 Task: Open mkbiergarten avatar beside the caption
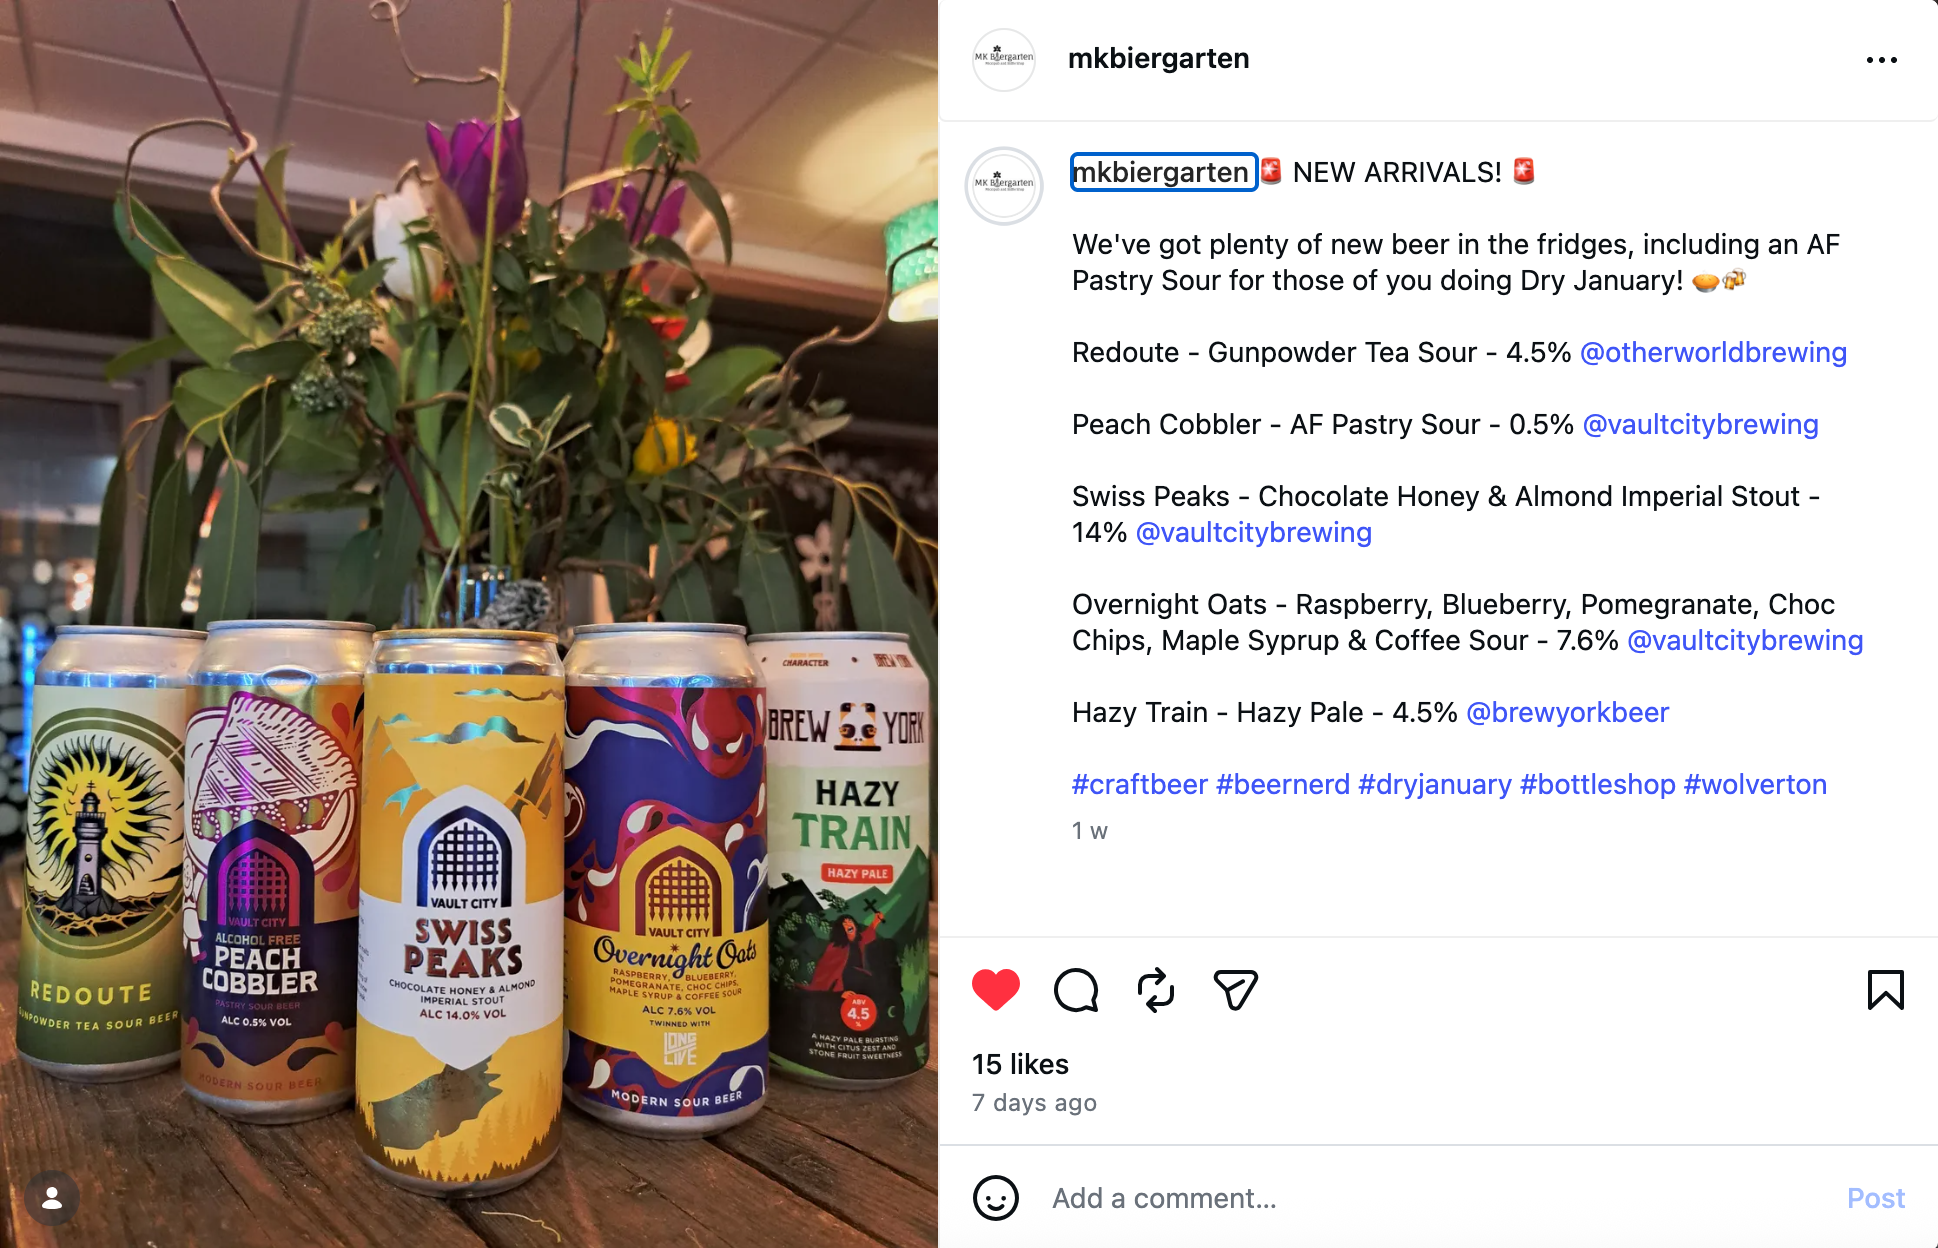point(1003,186)
